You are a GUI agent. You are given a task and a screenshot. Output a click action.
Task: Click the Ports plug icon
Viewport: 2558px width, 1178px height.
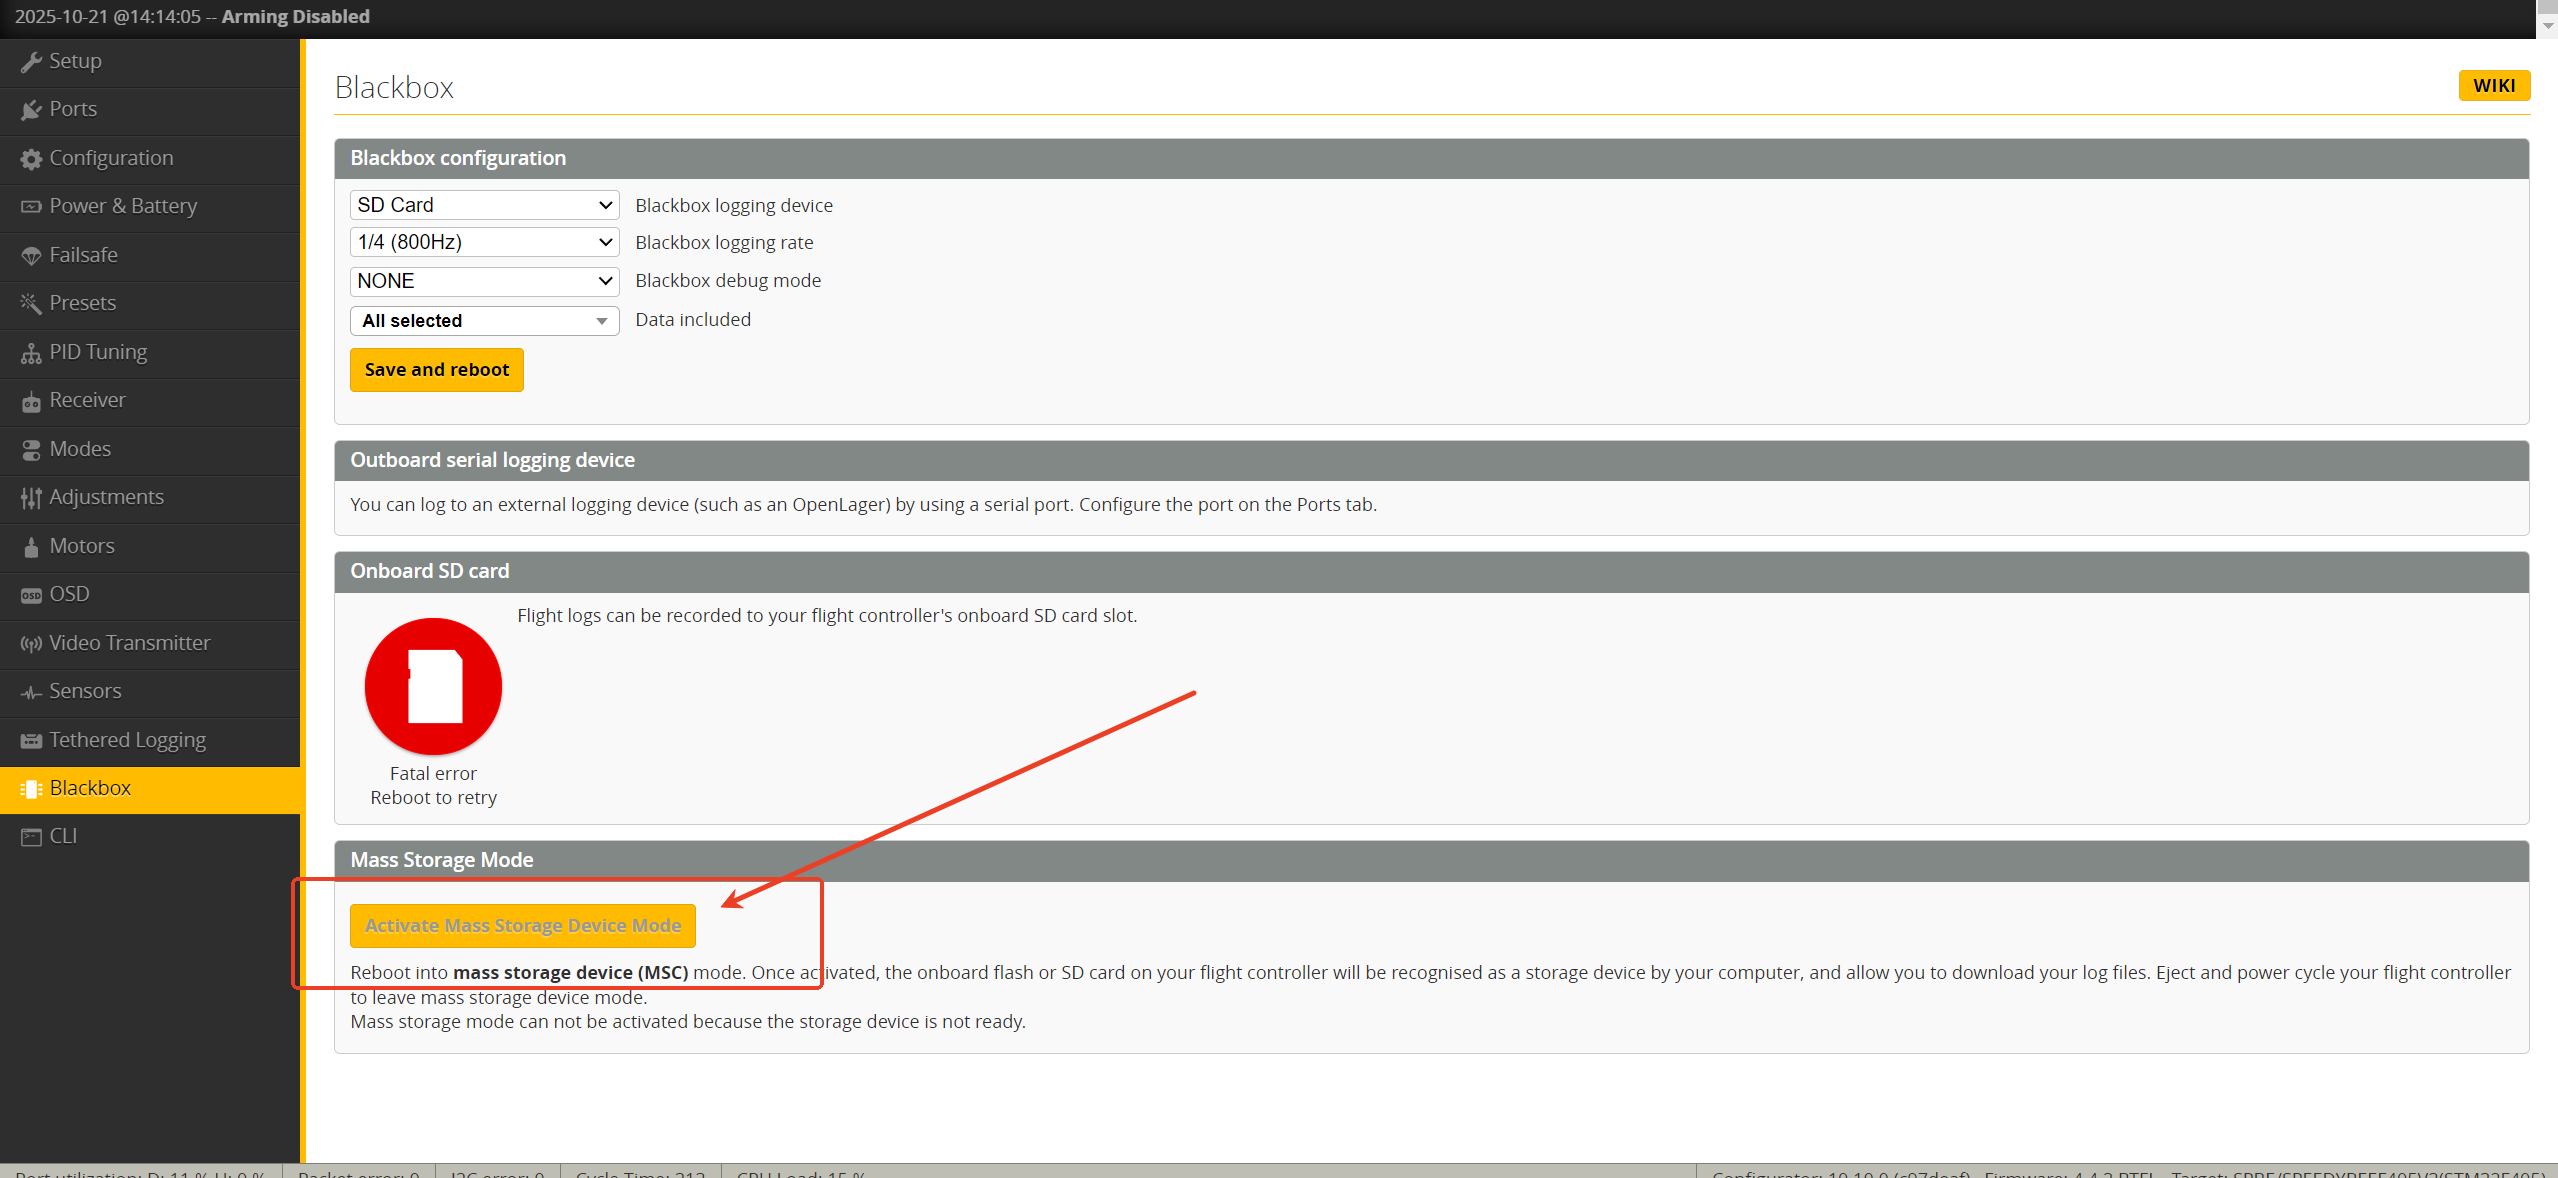point(31,110)
